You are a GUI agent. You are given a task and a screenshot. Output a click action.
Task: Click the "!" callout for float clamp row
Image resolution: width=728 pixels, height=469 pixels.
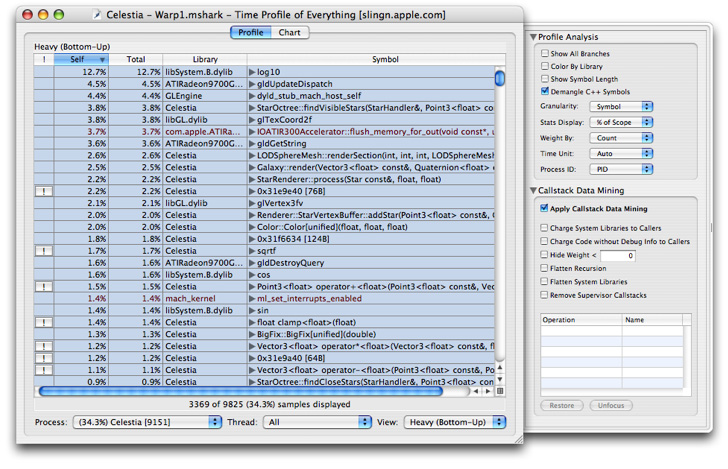pos(46,322)
